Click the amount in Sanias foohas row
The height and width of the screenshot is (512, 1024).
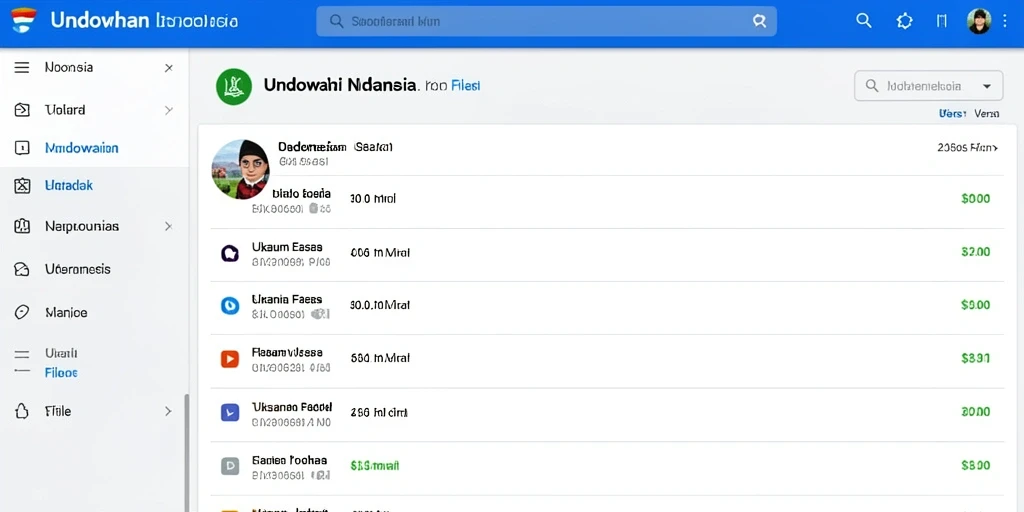click(x=976, y=465)
